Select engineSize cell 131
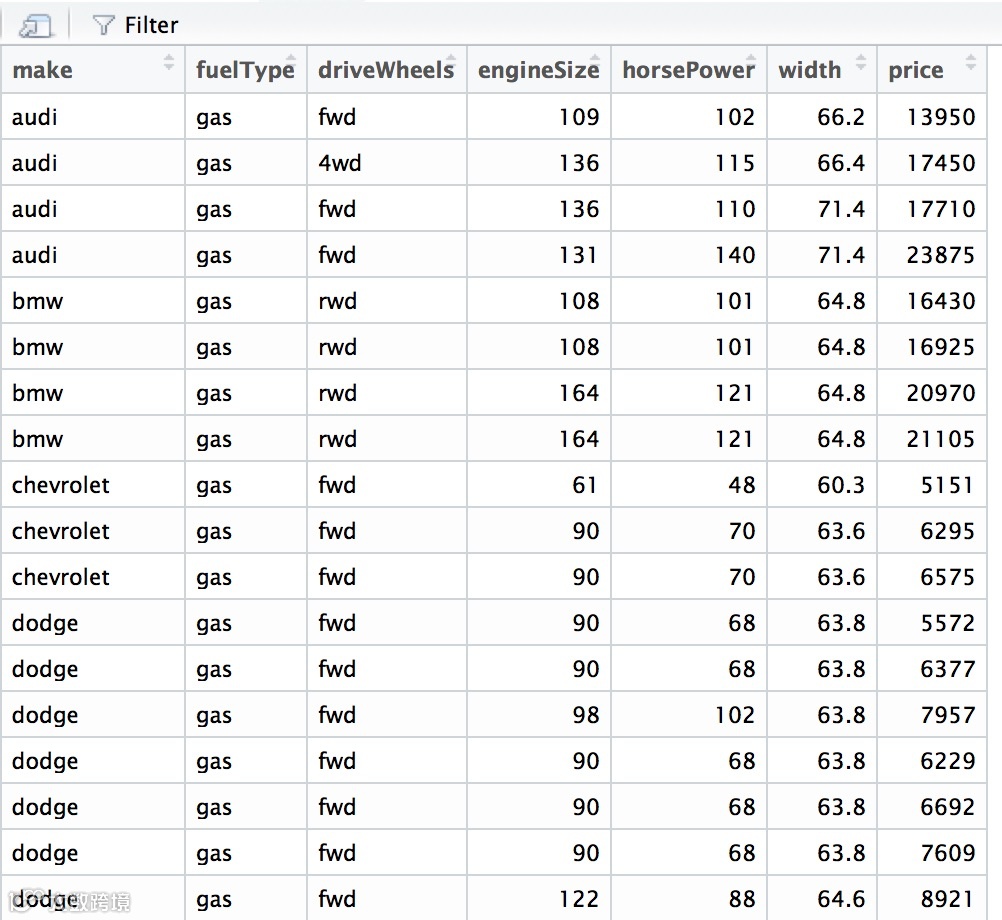The height and width of the screenshot is (920, 1002). pyautogui.click(x=539, y=255)
